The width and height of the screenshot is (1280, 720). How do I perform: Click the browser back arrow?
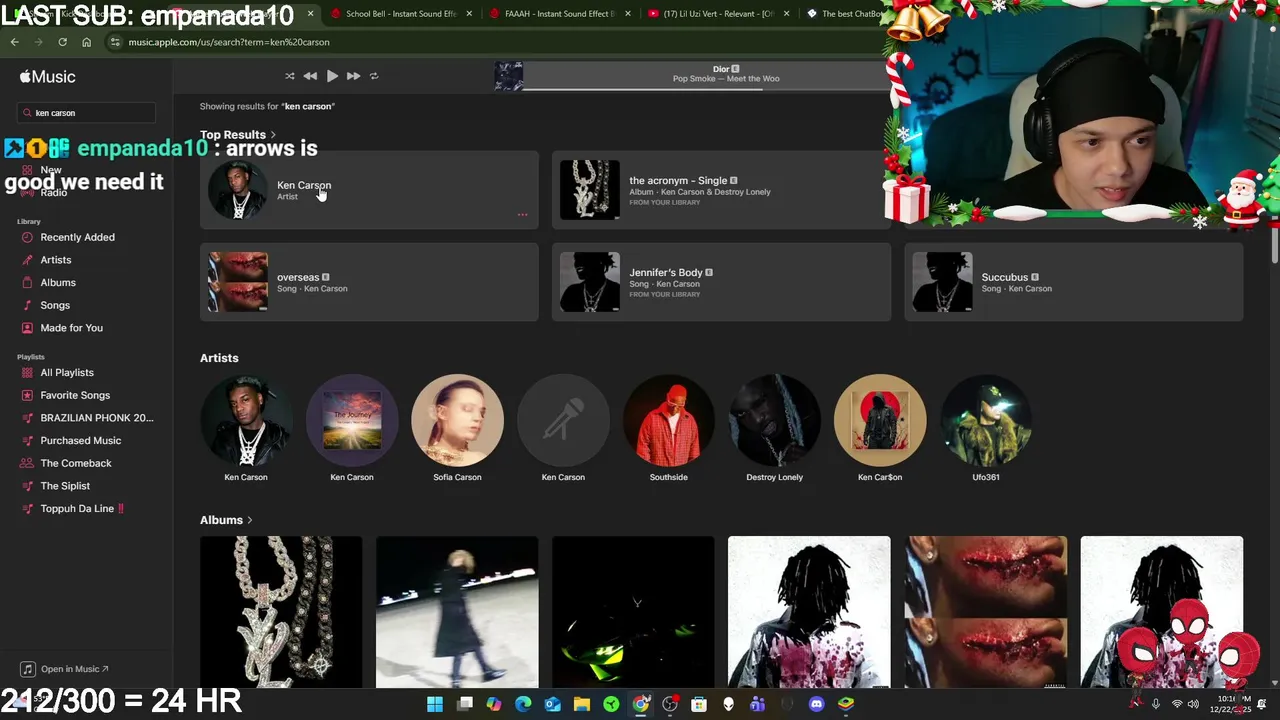(14, 42)
